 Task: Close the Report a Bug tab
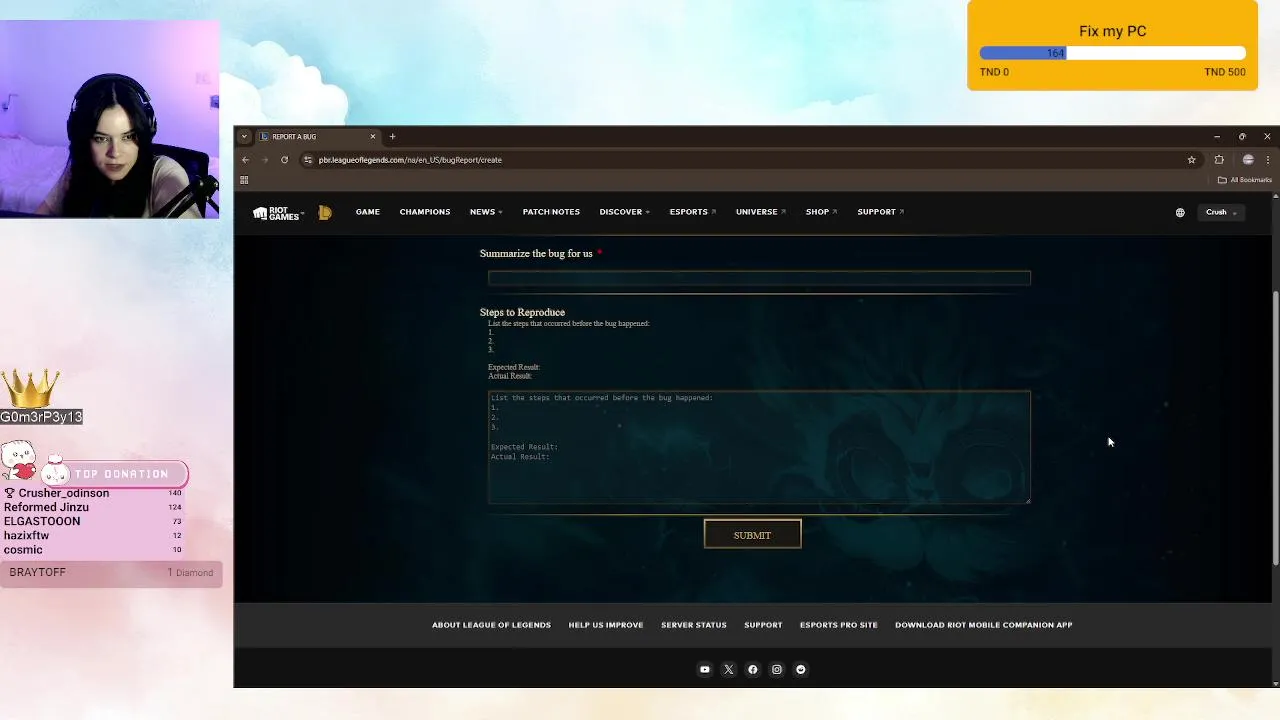pos(373,137)
